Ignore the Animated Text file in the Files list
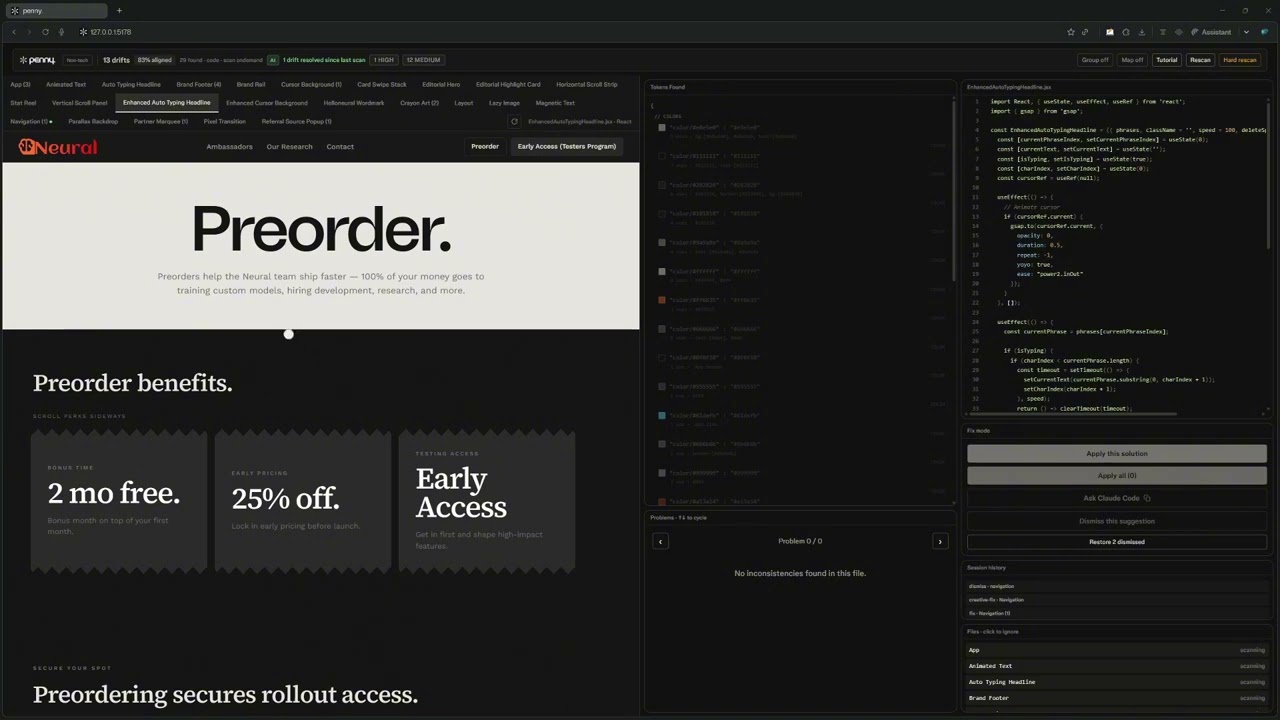The width and height of the screenshot is (1280, 720). click(x=1117, y=666)
